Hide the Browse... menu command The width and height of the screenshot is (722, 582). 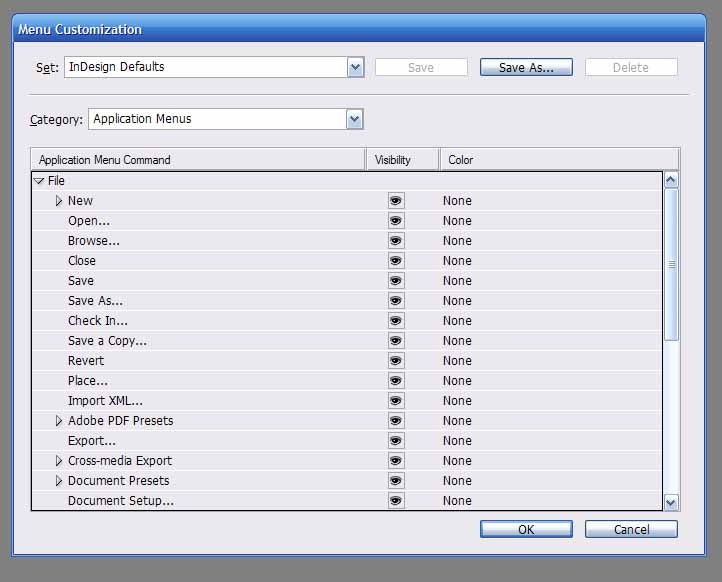[x=396, y=241]
